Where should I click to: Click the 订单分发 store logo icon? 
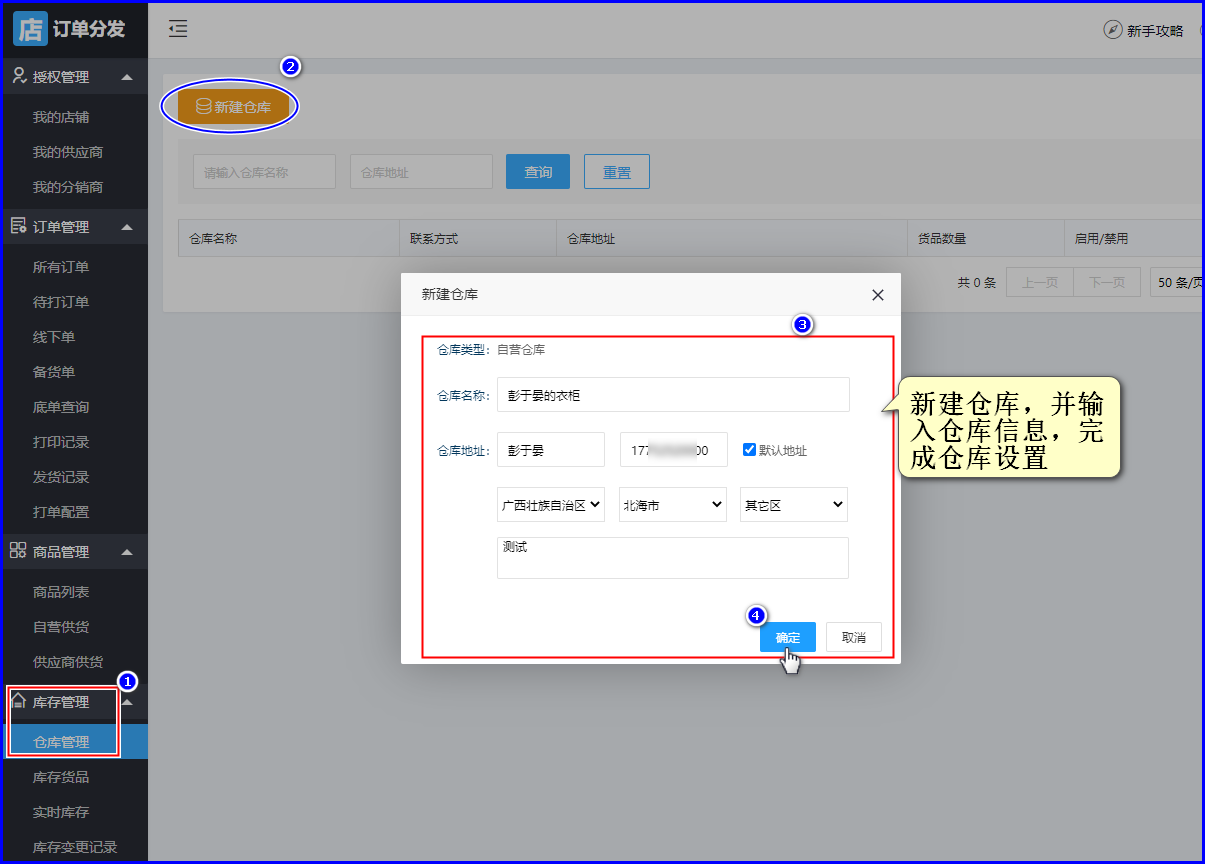click(30, 28)
